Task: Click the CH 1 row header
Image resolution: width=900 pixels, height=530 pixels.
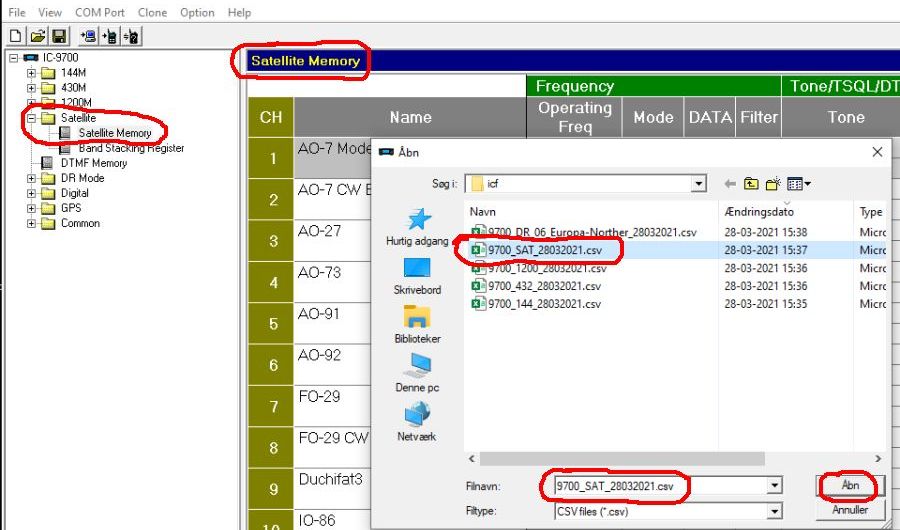Action: pyautogui.click(x=271, y=158)
